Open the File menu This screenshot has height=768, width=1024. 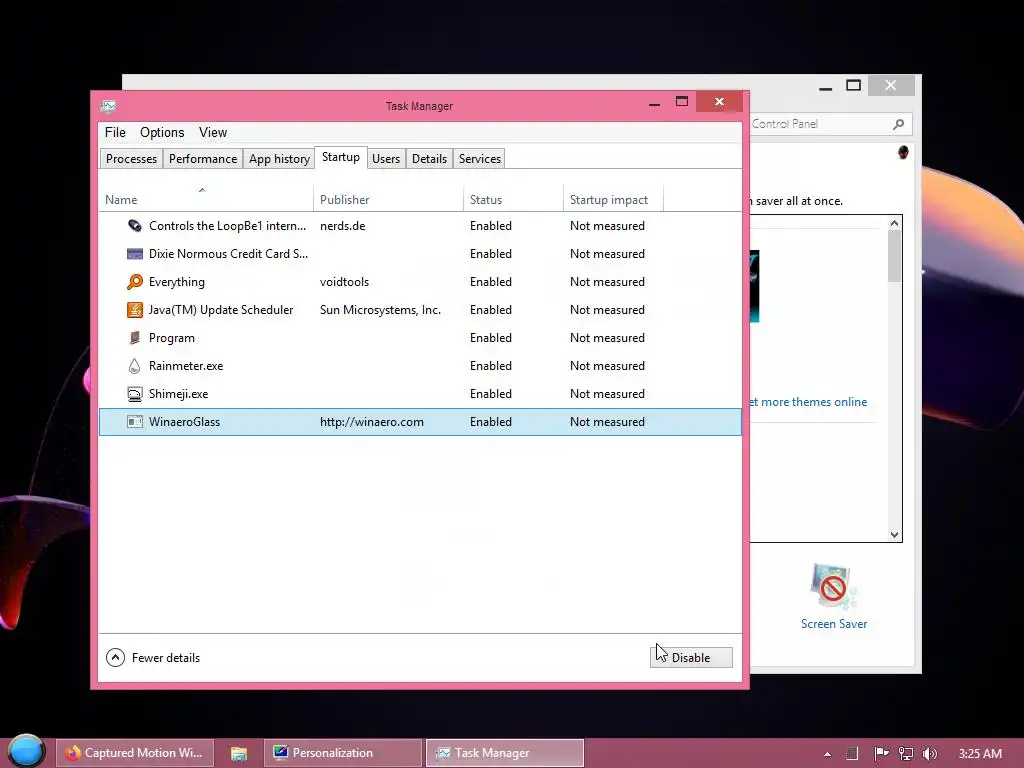point(115,133)
